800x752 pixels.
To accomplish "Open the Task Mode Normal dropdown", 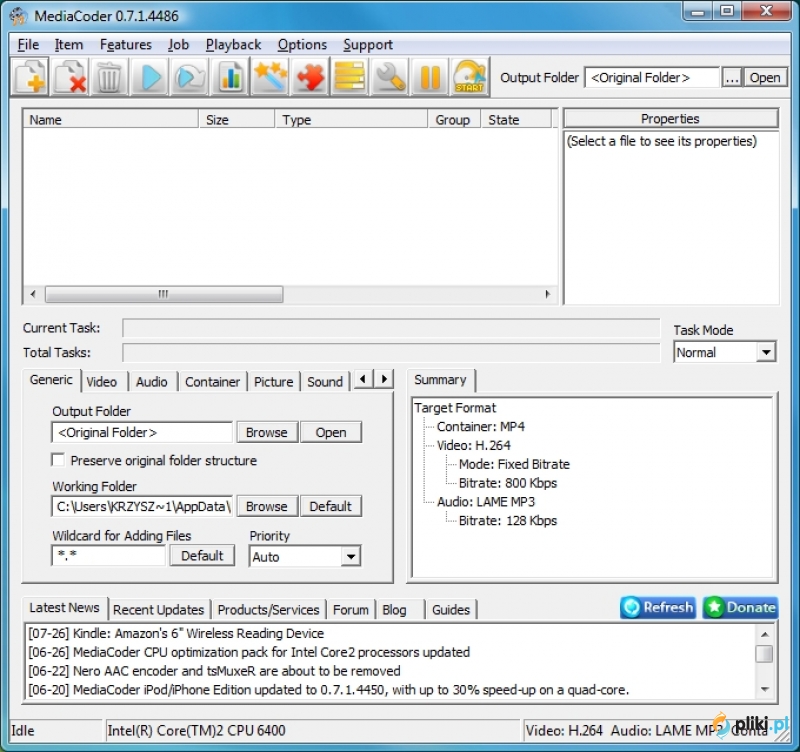I will (765, 352).
